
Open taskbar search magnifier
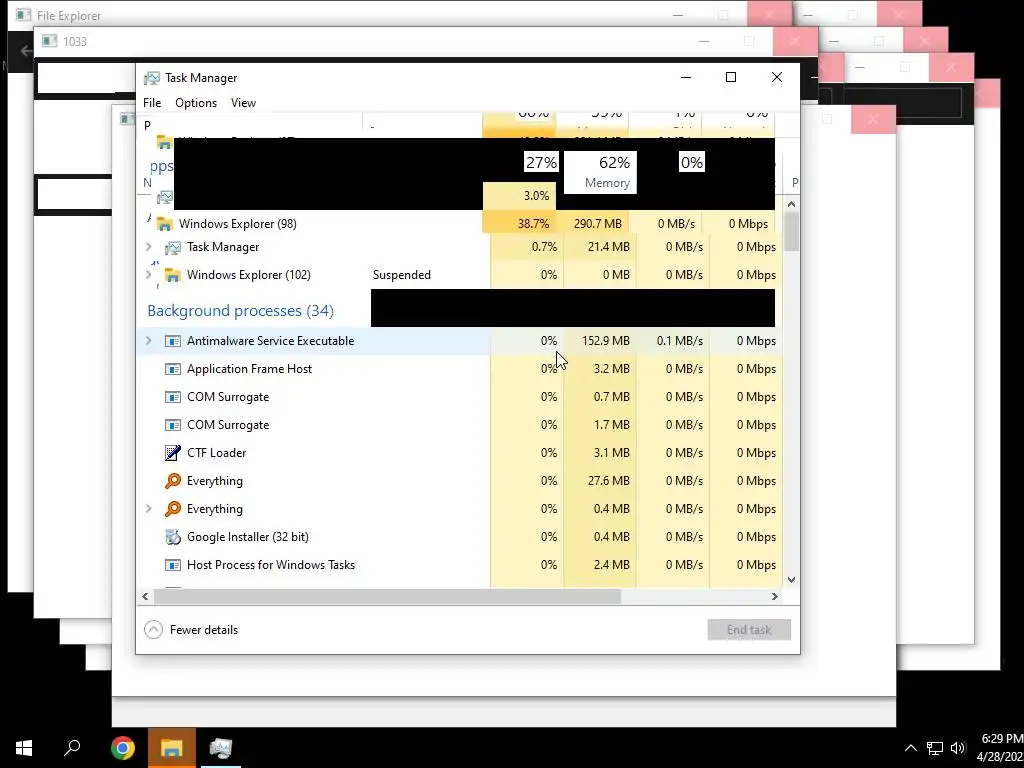click(x=72, y=748)
